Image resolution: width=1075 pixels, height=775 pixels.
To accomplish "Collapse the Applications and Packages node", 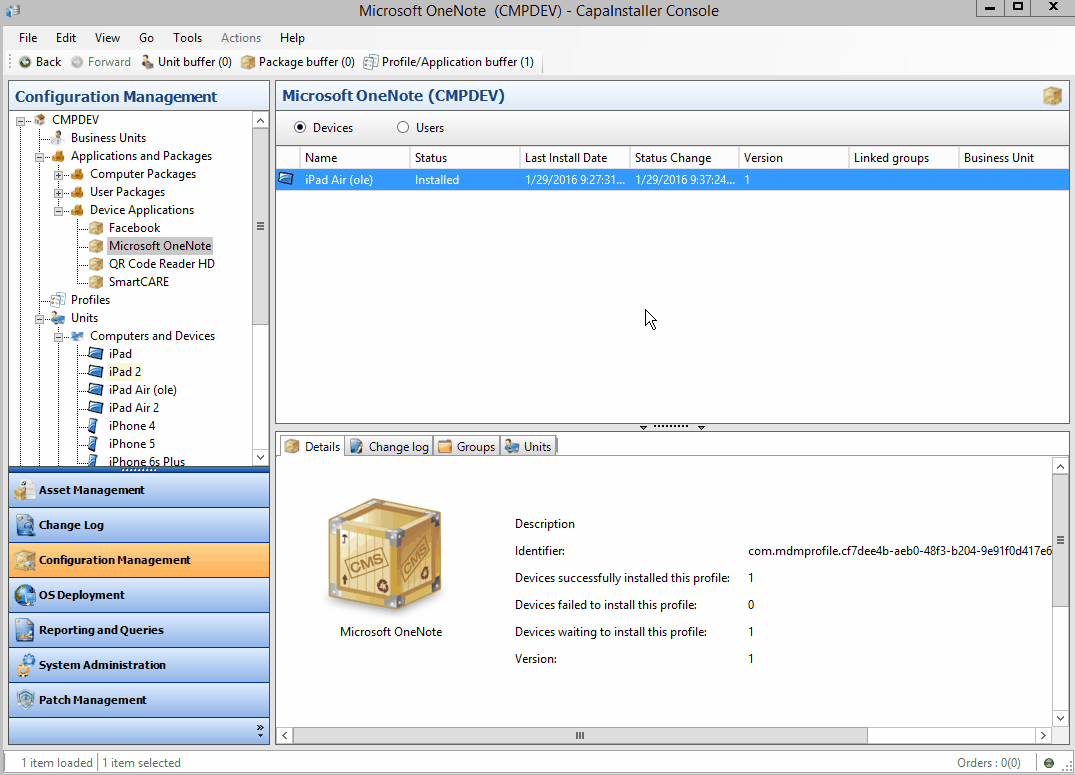I will (40, 156).
